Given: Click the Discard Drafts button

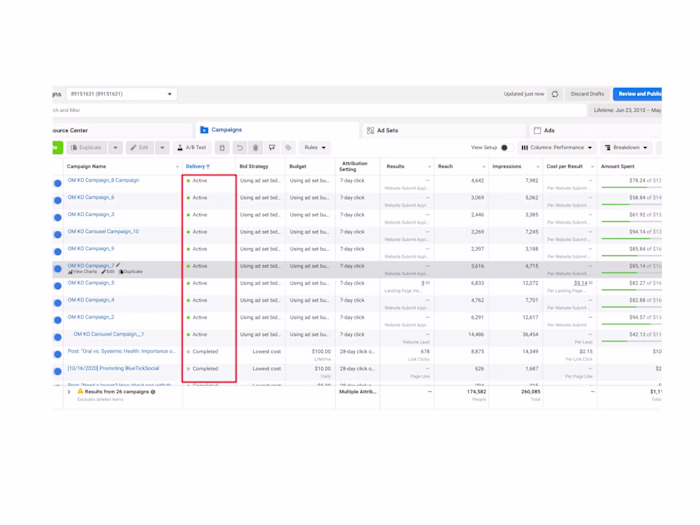Looking at the screenshot, I should pyautogui.click(x=587, y=94).
